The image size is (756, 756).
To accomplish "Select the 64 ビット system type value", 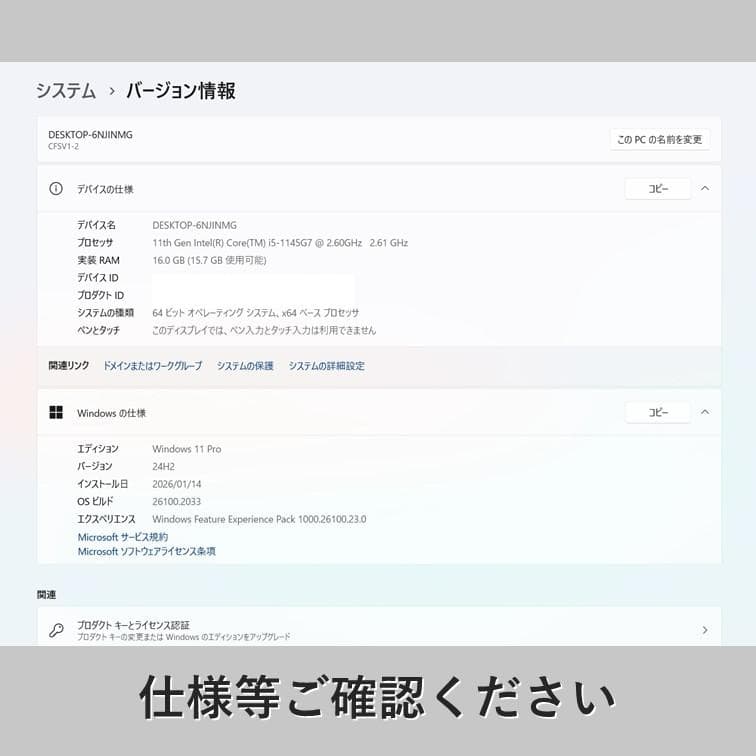I will point(256,313).
